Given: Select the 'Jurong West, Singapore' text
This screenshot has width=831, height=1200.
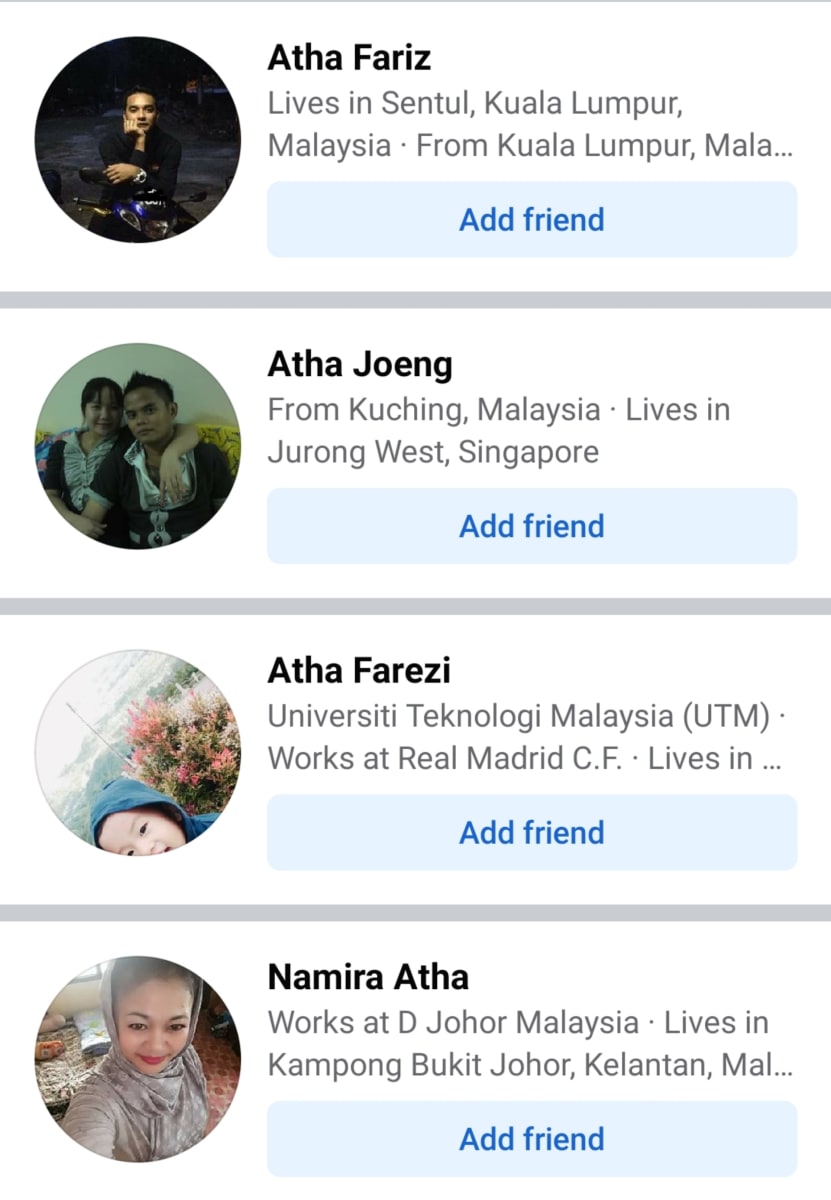Looking at the screenshot, I should (433, 452).
